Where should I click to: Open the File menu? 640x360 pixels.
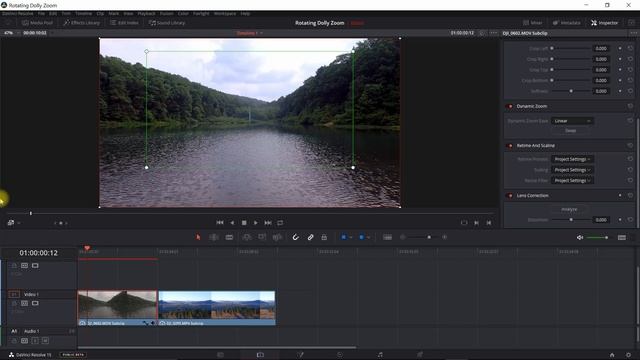41,13
